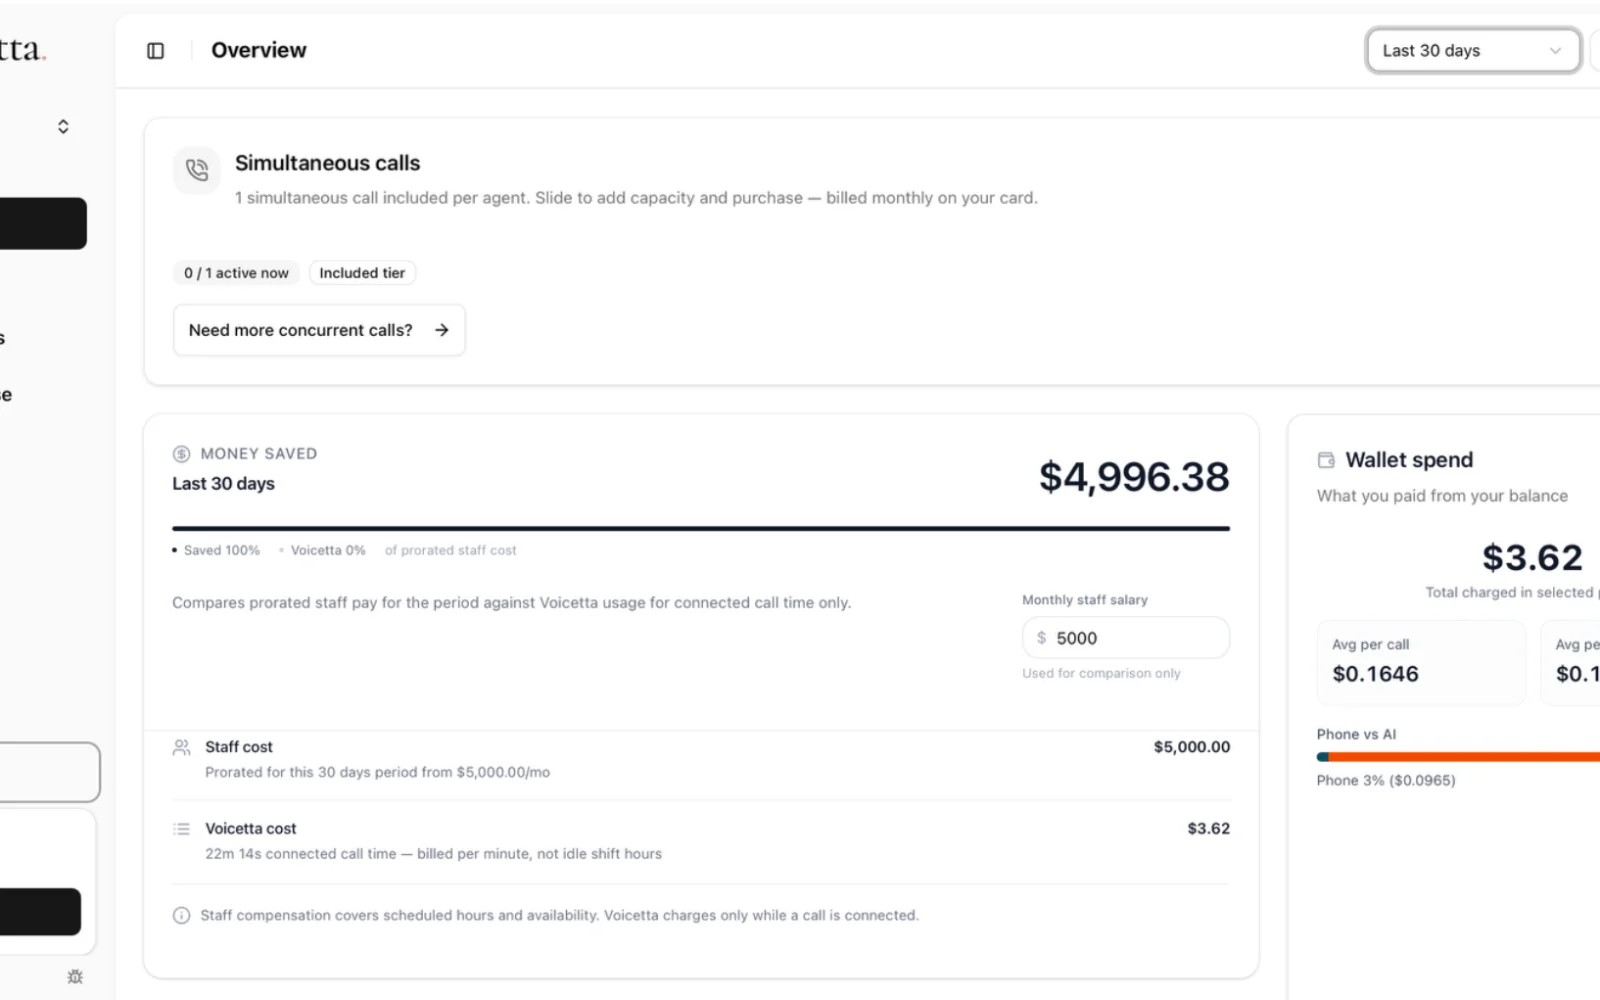
Task: Click the Simultaneous calls phone icon
Action: click(x=197, y=170)
